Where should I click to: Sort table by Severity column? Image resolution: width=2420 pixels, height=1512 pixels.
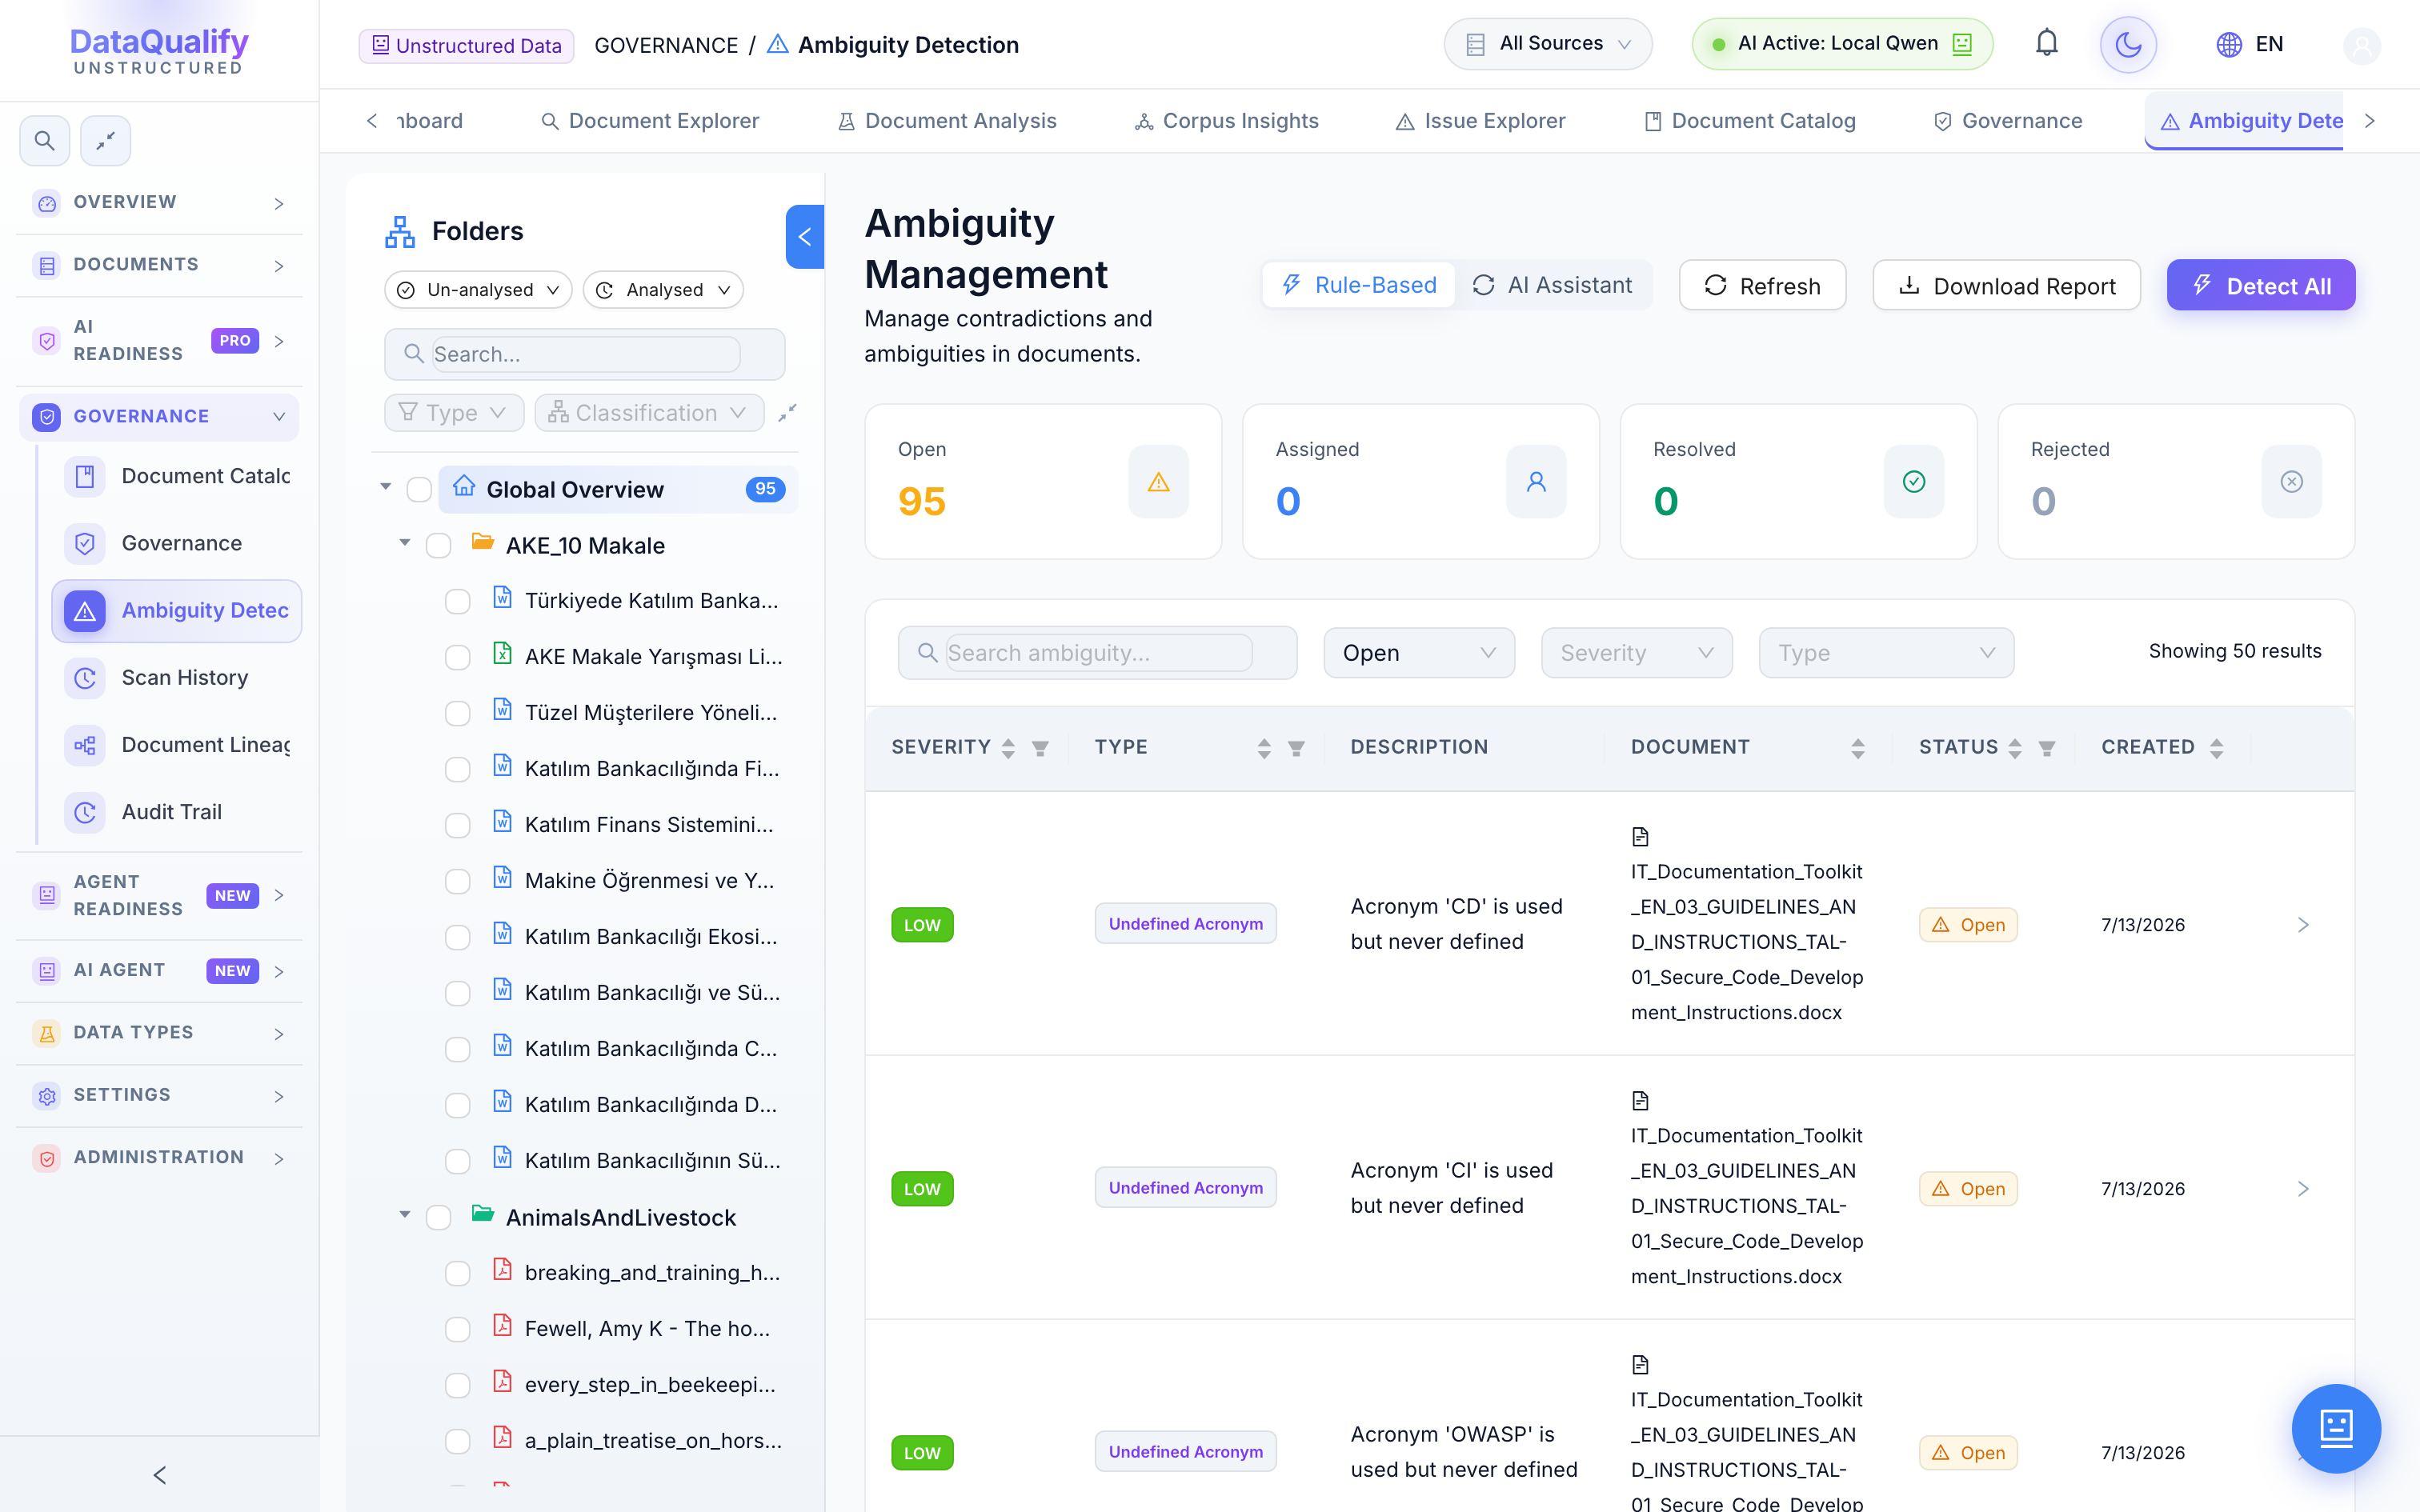[1008, 748]
